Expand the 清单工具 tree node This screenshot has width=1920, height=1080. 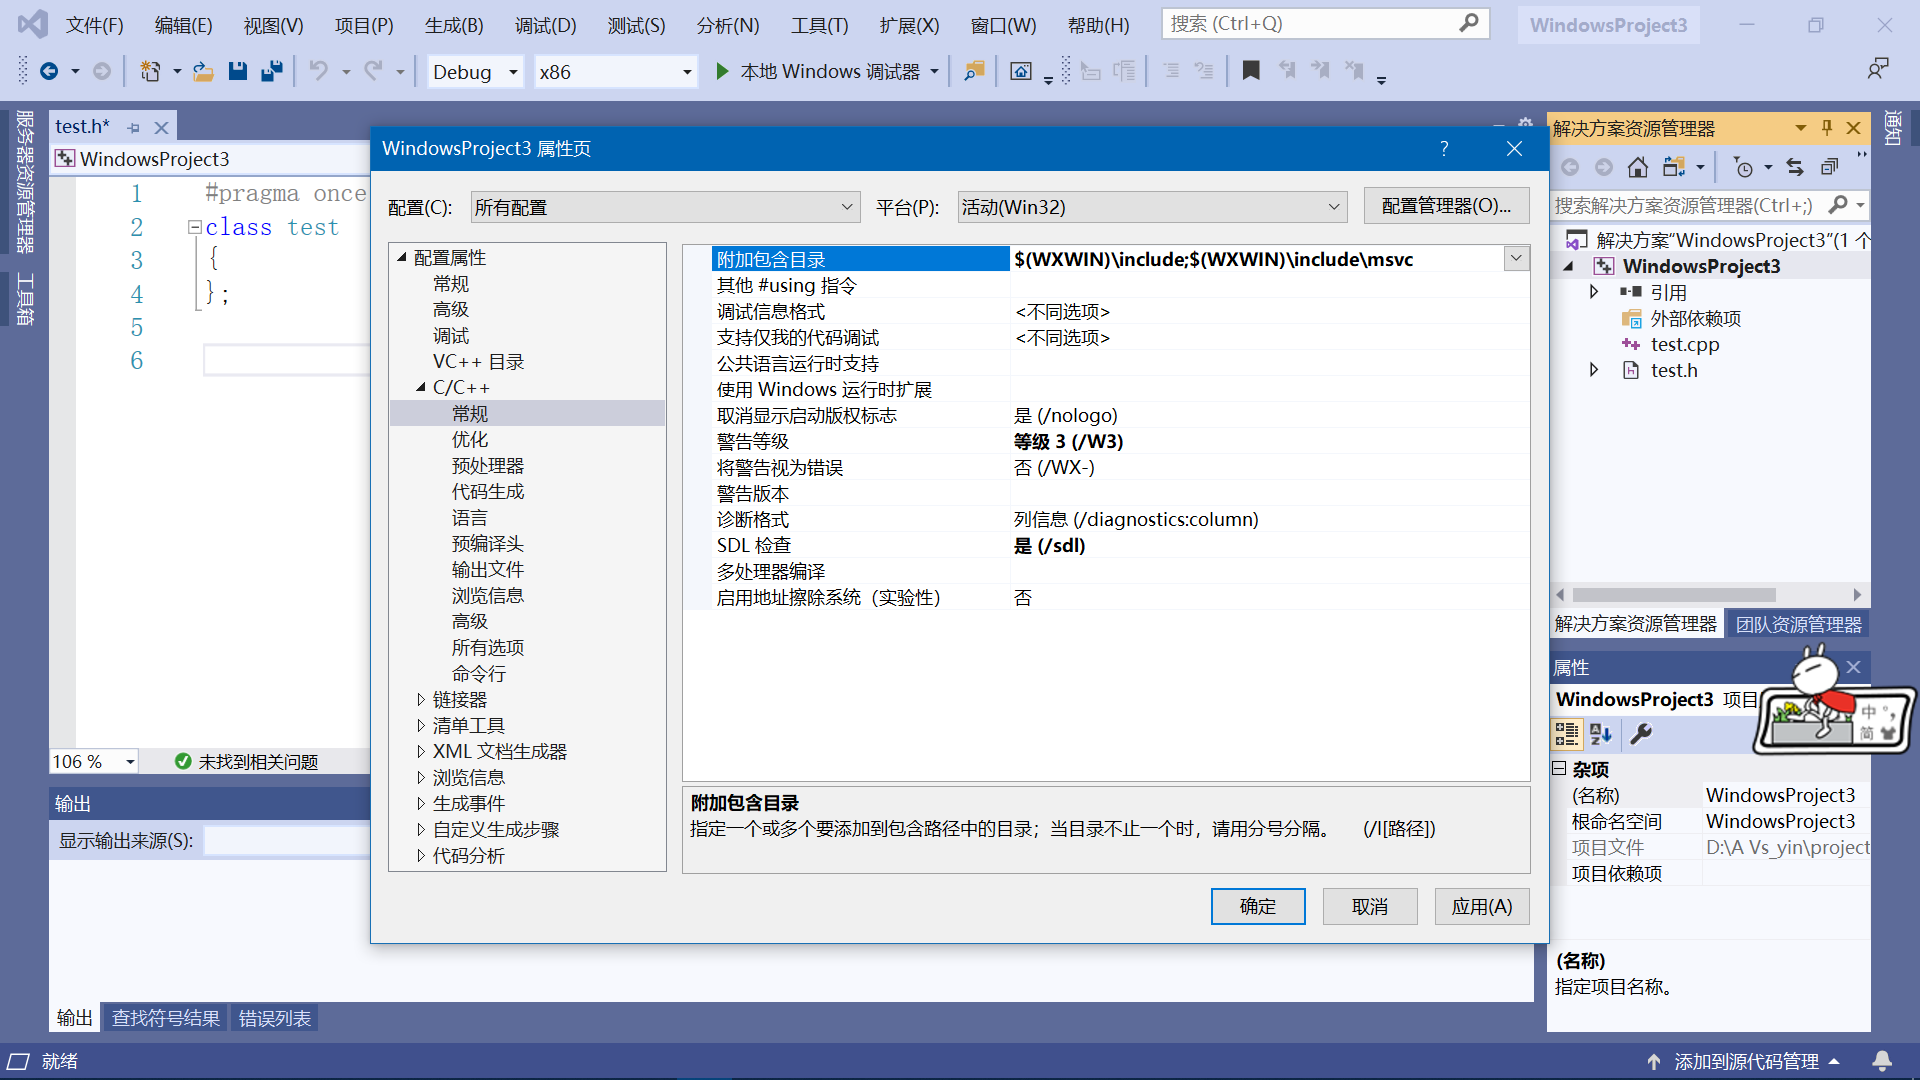point(421,725)
